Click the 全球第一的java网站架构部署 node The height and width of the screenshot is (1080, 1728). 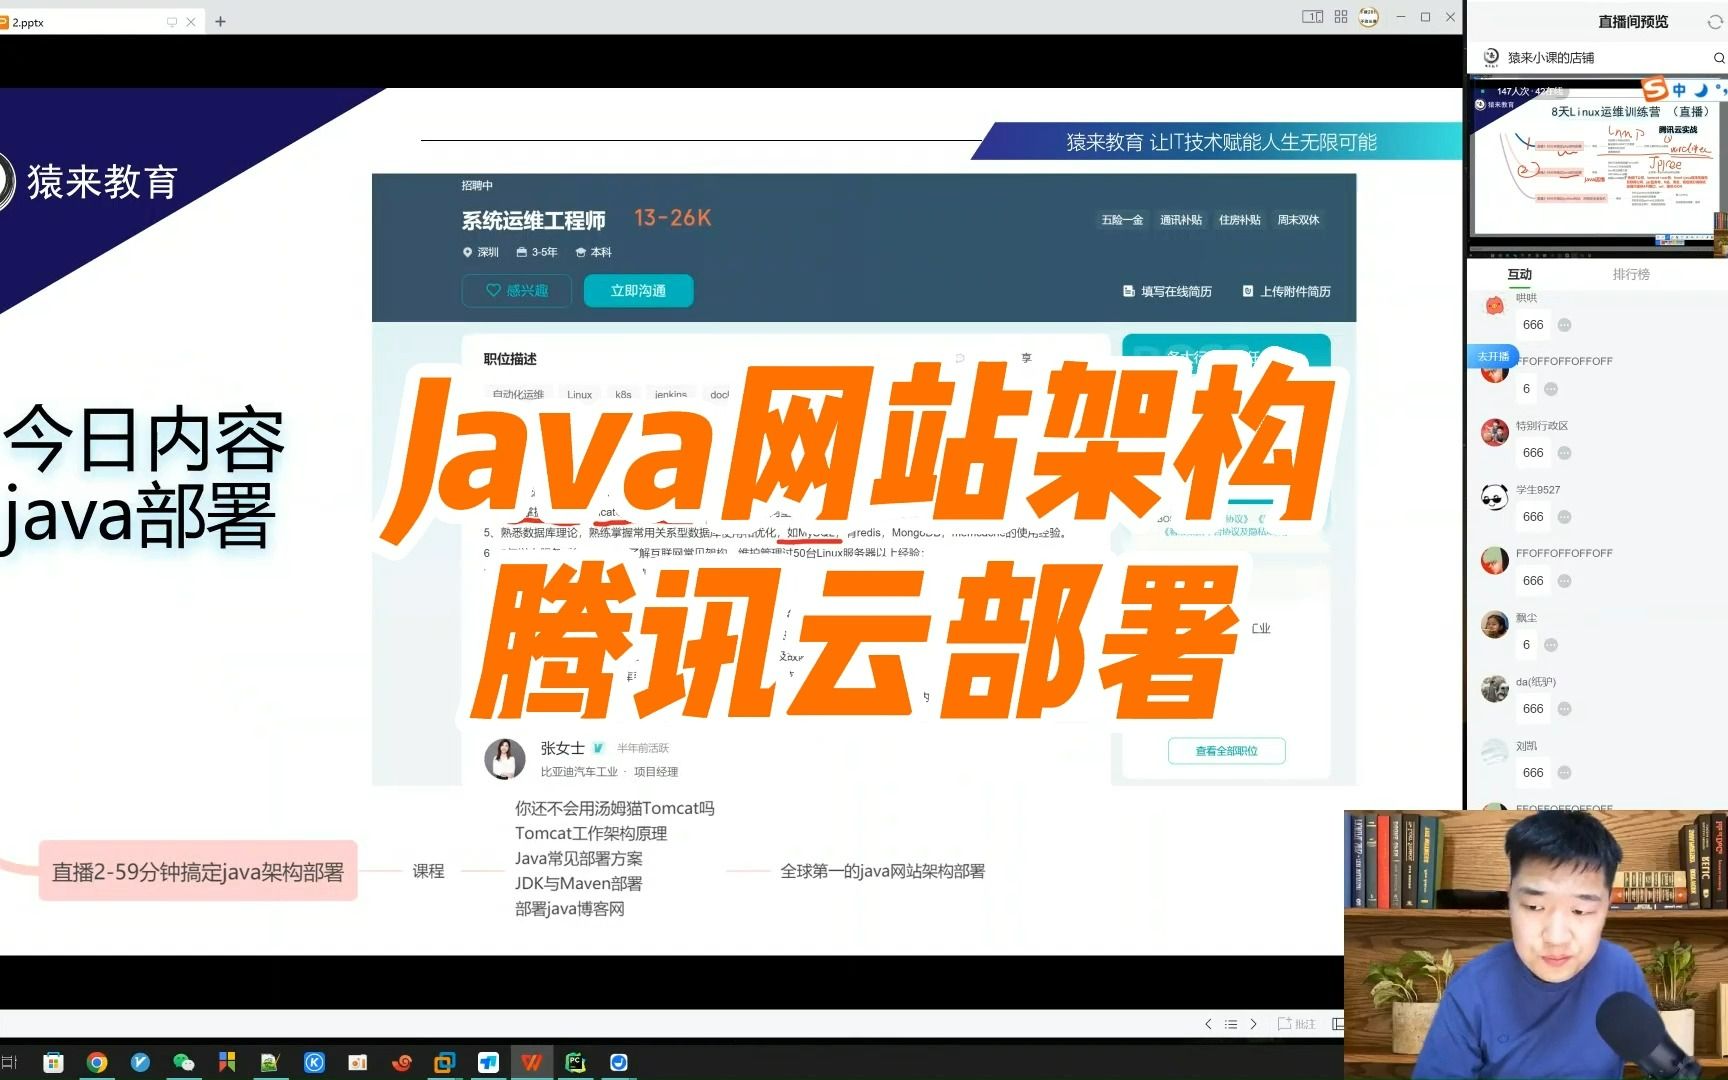882,871
